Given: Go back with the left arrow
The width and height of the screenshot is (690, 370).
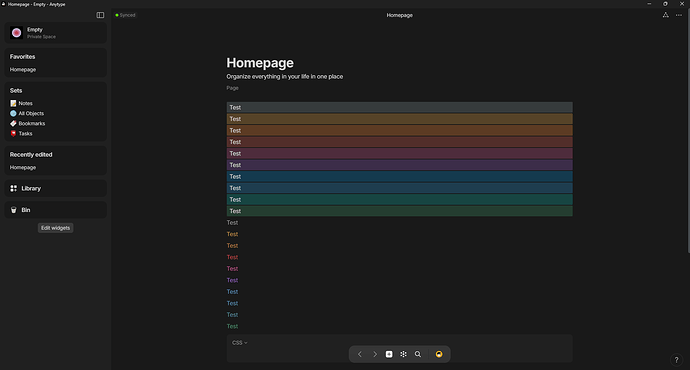Looking at the screenshot, I should coord(360,354).
